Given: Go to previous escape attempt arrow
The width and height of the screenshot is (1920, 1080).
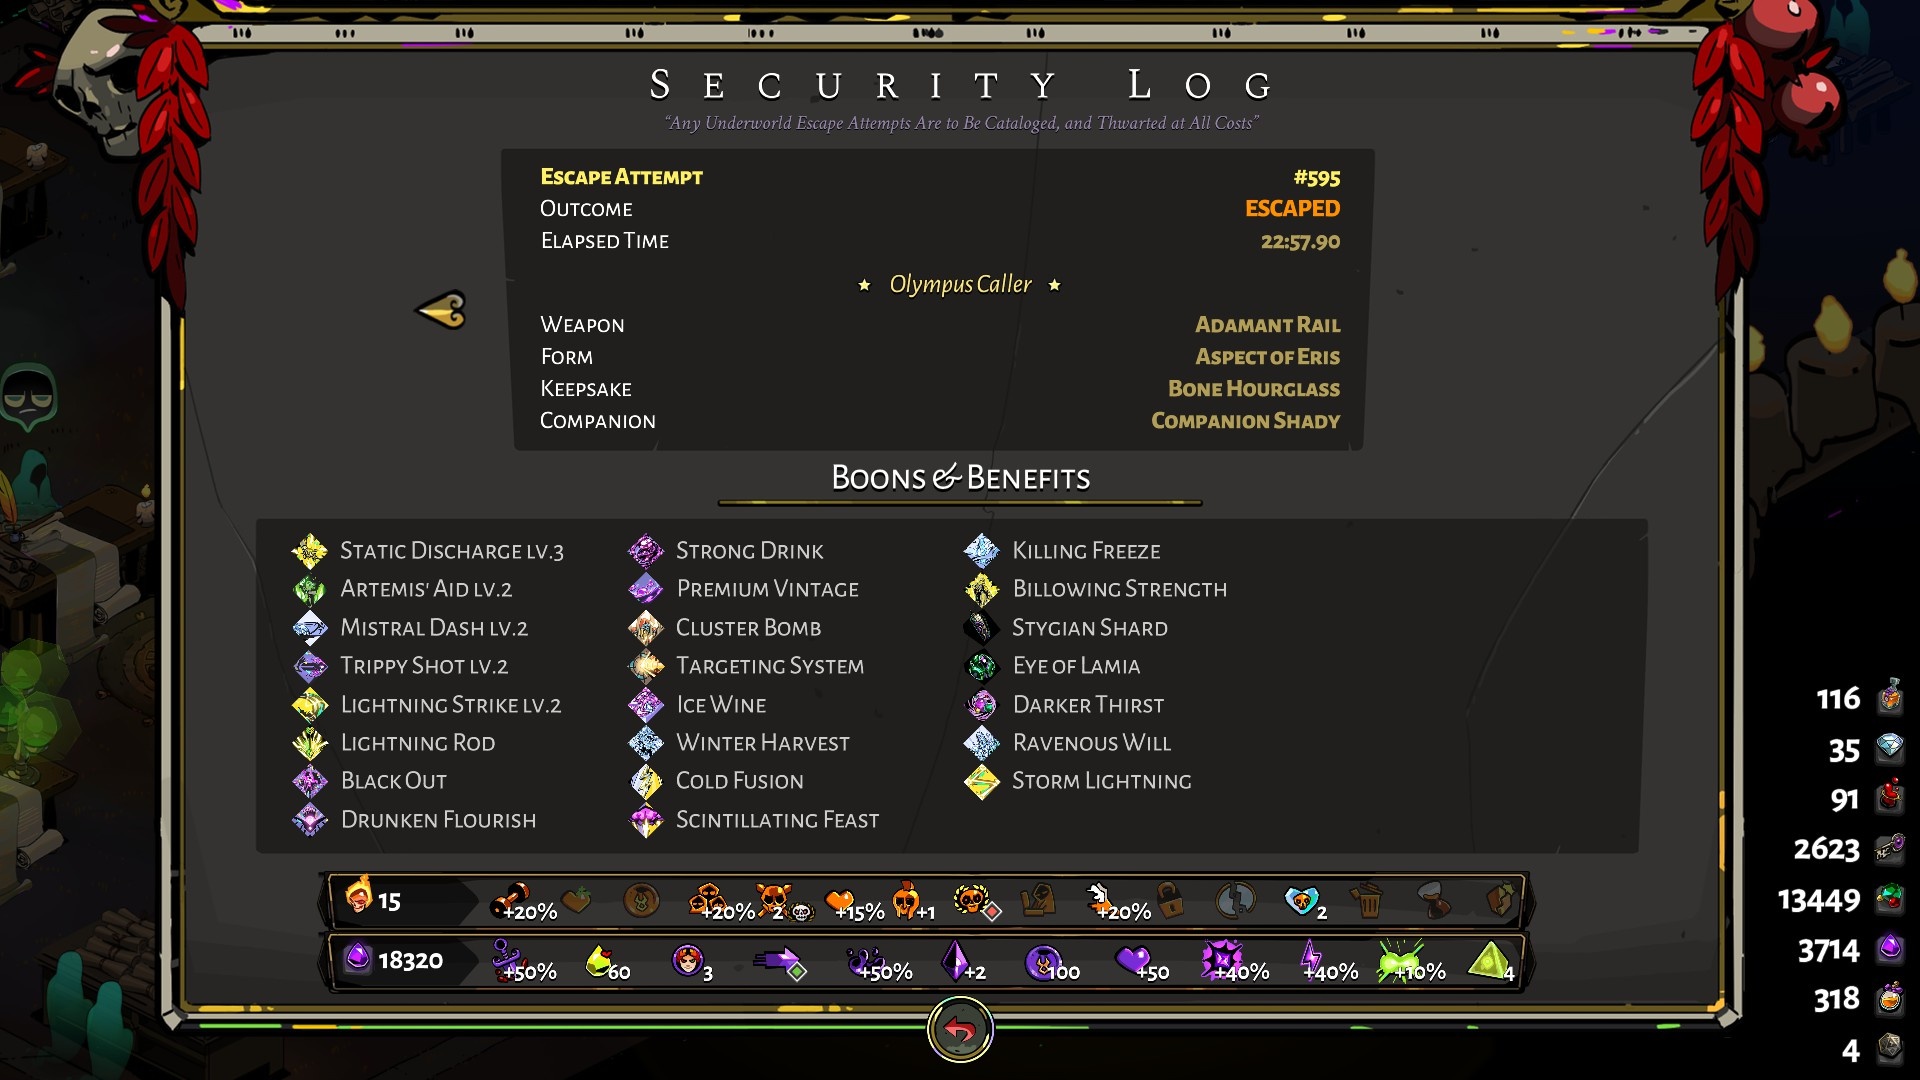Looking at the screenshot, I should (441, 310).
